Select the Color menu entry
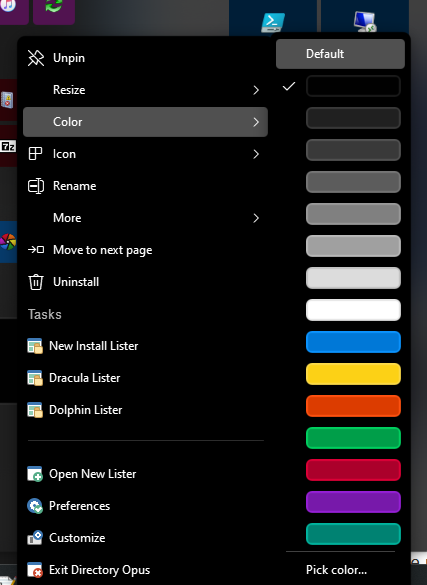Image resolution: width=427 pixels, height=585 pixels. point(145,122)
